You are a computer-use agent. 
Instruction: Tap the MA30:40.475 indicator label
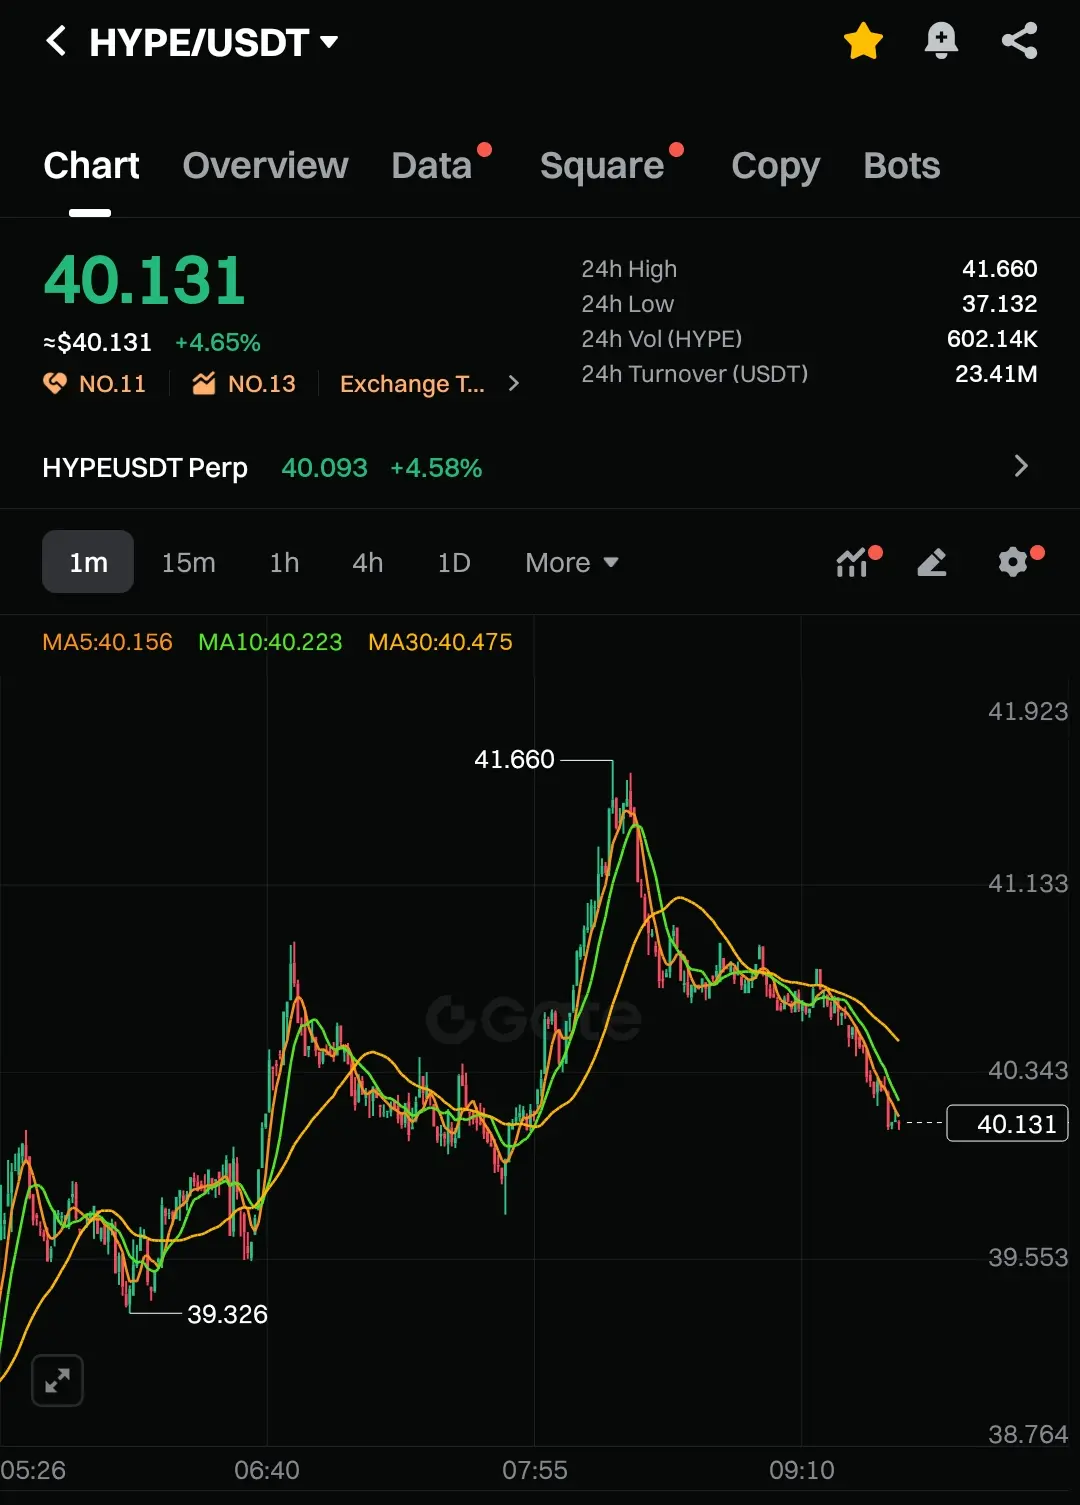[440, 642]
